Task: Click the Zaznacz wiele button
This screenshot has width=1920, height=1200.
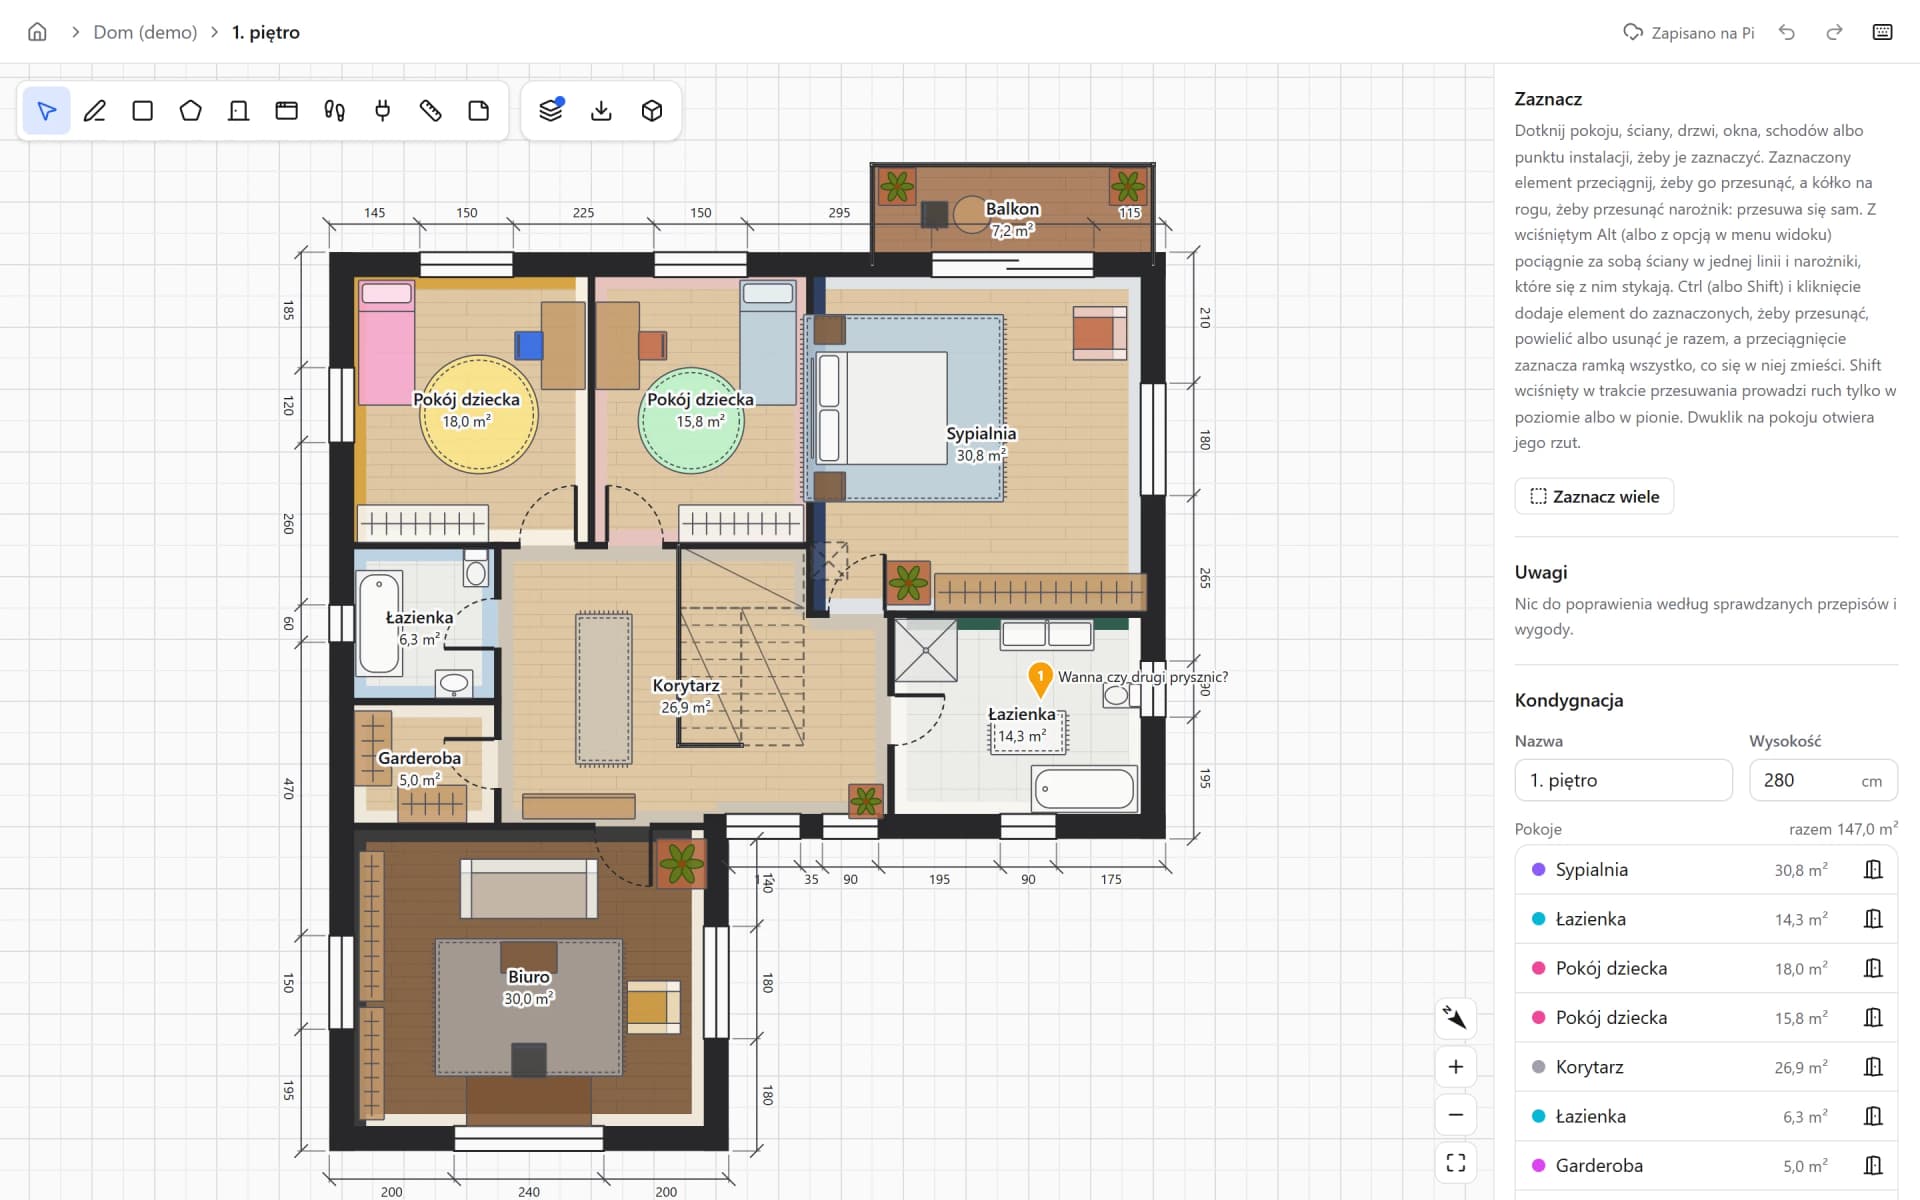Action: click(x=1594, y=496)
